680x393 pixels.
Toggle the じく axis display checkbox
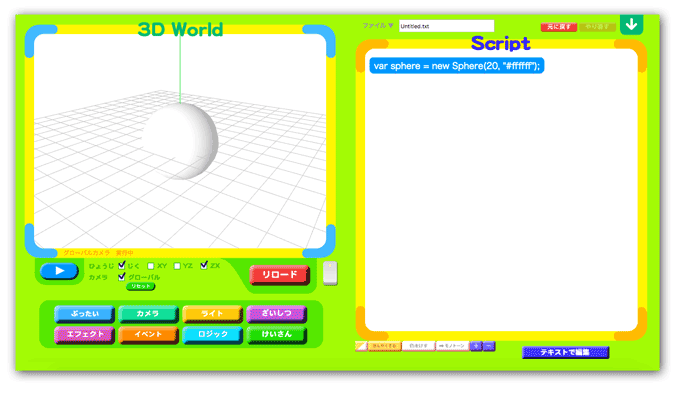tap(122, 265)
